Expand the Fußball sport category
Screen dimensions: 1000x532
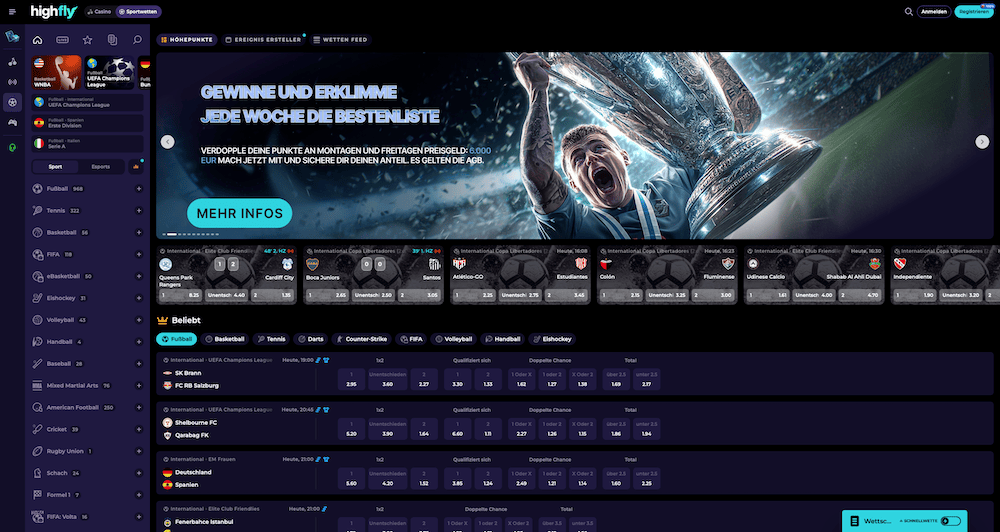[x=139, y=188]
